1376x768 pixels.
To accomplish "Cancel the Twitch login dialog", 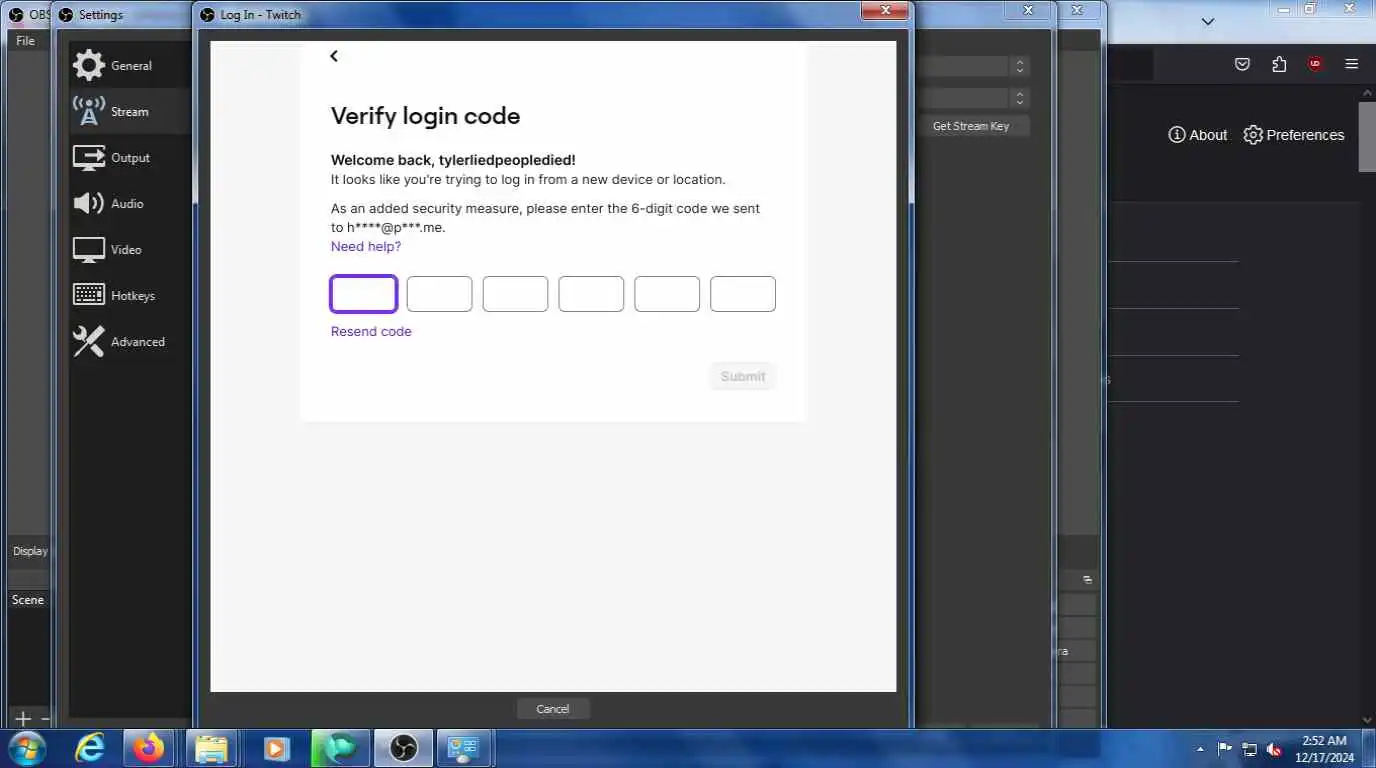I will tap(553, 709).
